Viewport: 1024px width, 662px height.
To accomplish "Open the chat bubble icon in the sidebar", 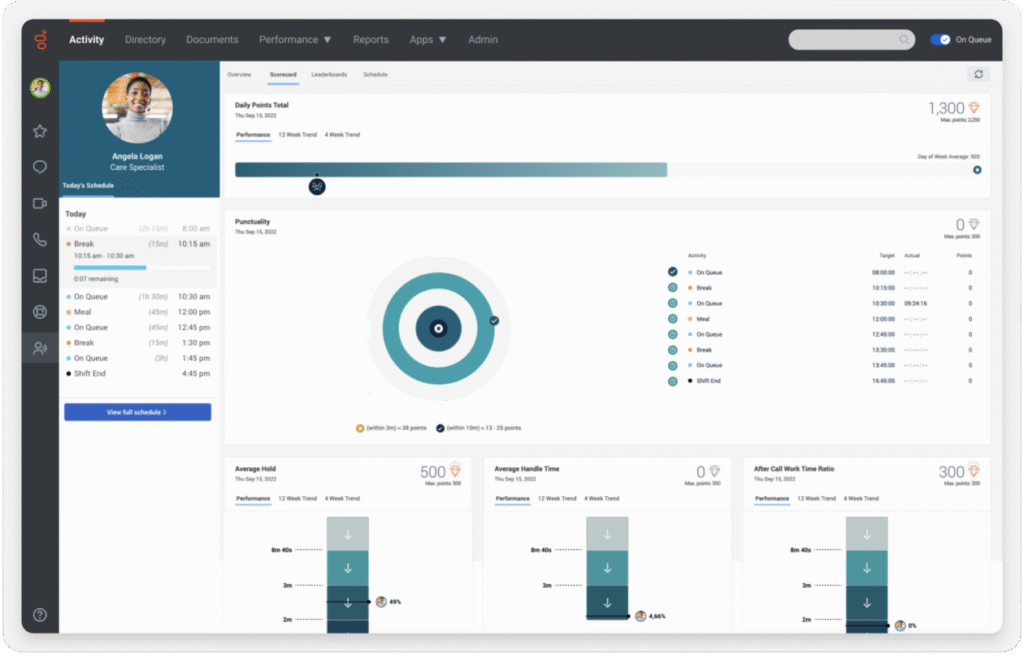I will 40,167.
